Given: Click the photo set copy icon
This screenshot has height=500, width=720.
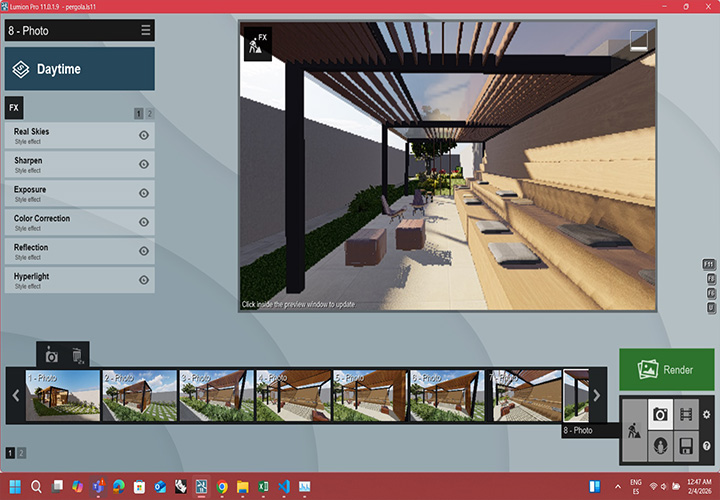Looking at the screenshot, I should pyautogui.click(x=78, y=356).
